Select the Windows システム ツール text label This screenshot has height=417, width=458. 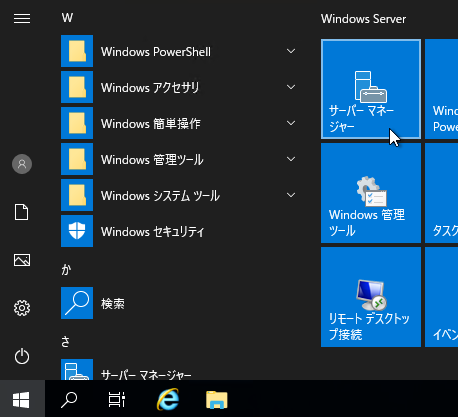point(160,196)
